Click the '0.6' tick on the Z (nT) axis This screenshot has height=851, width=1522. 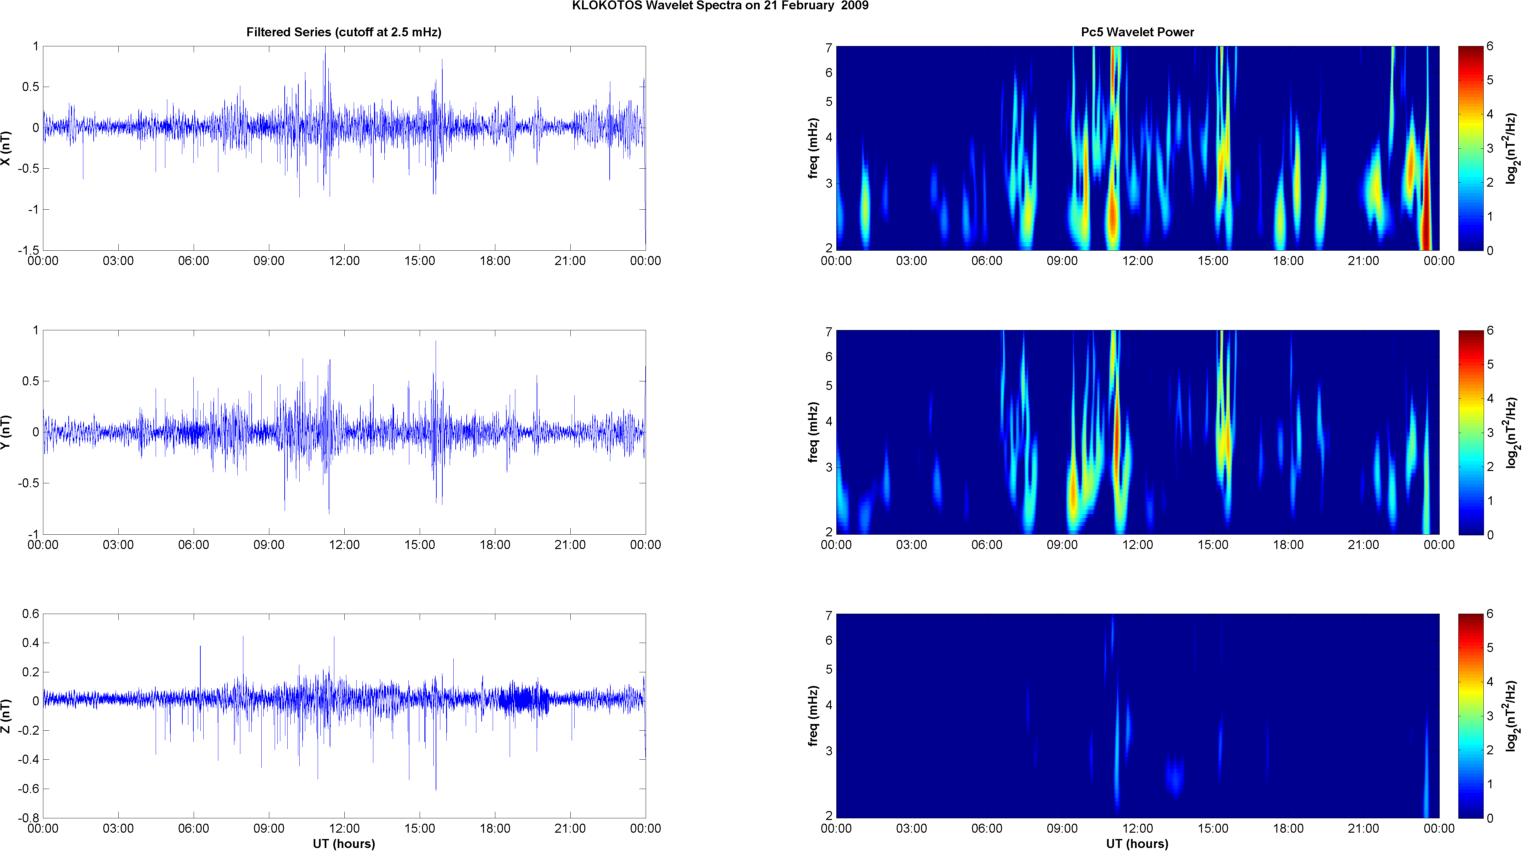click(31, 614)
